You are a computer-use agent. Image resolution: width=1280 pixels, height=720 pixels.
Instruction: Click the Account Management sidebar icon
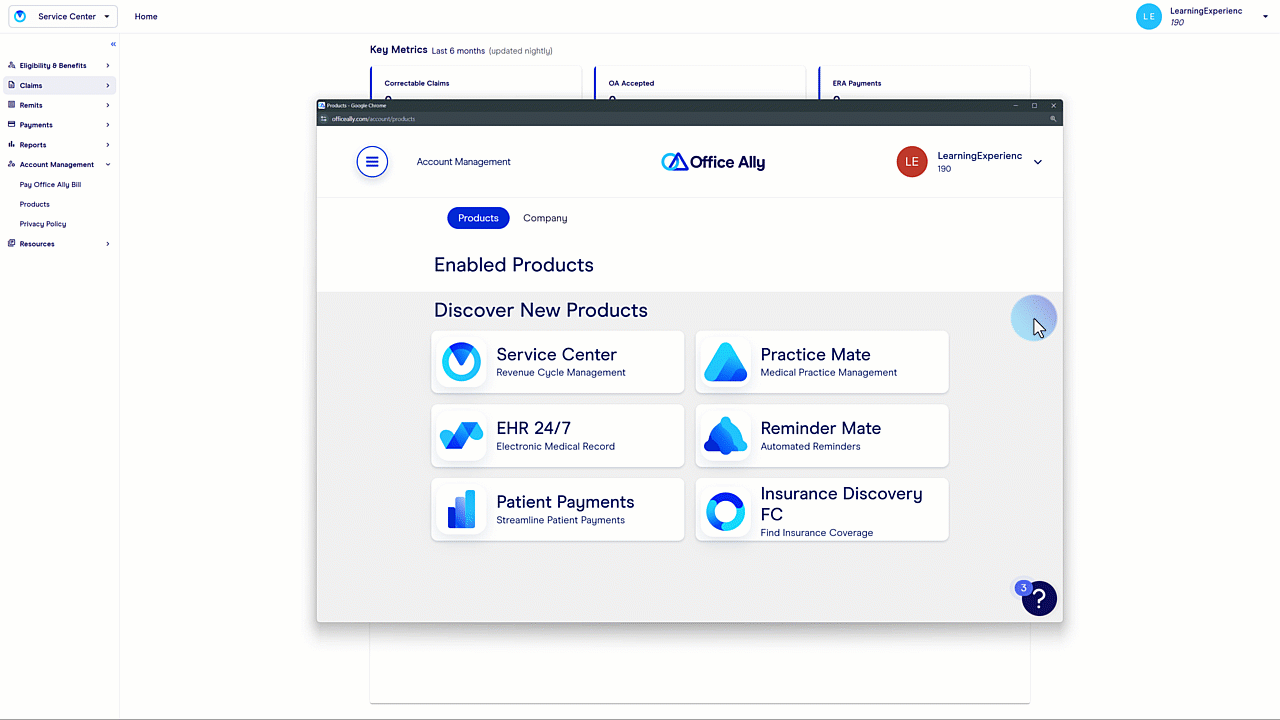(11, 164)
